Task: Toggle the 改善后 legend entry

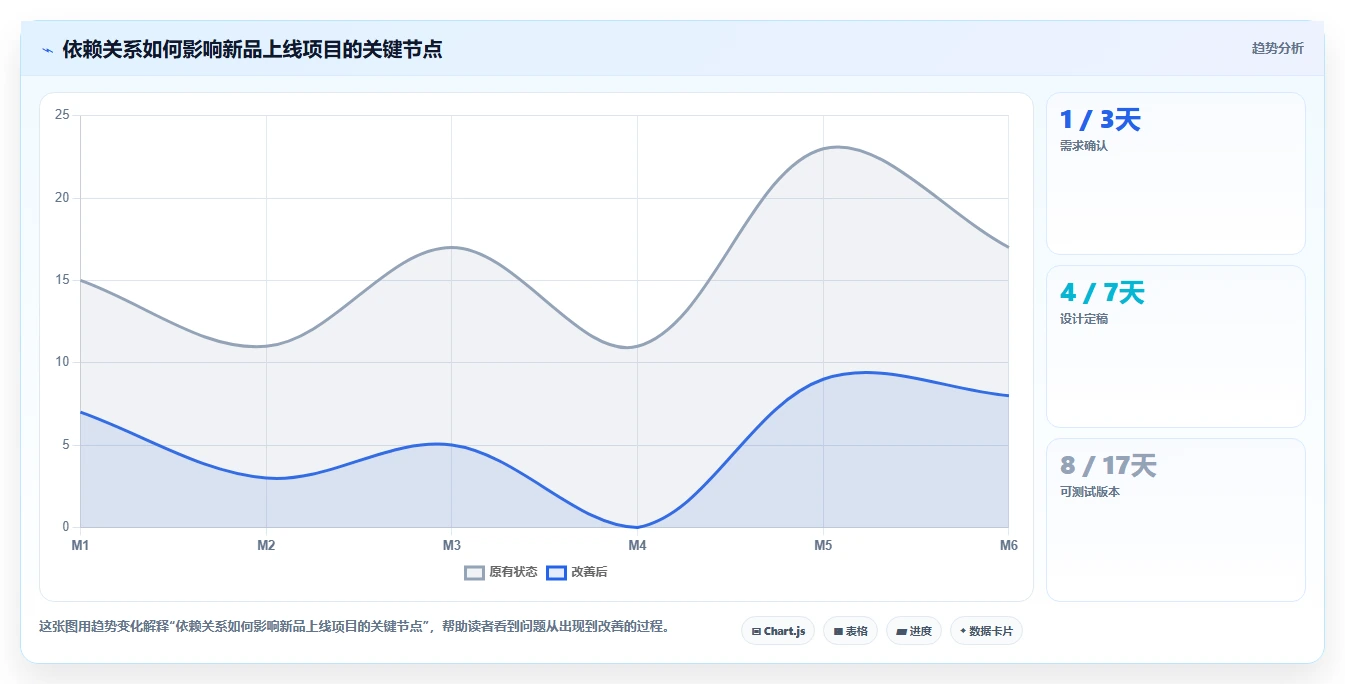Action: click(x=577, y=572)
